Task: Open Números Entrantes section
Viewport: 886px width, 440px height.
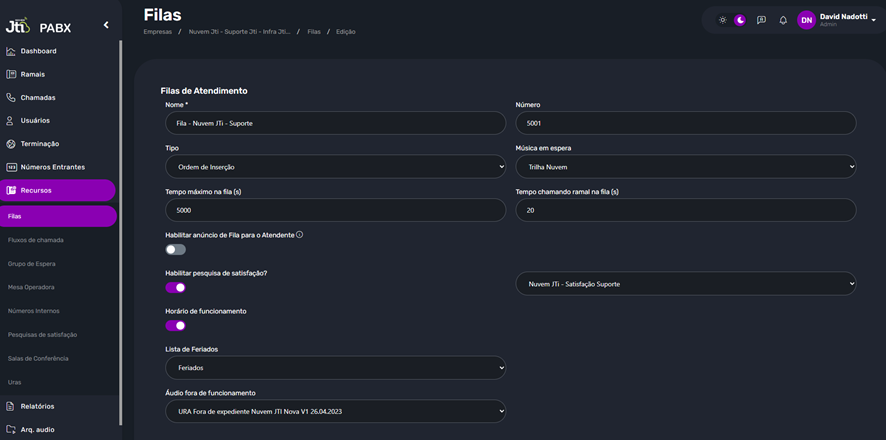Action: tap(52, 167)
